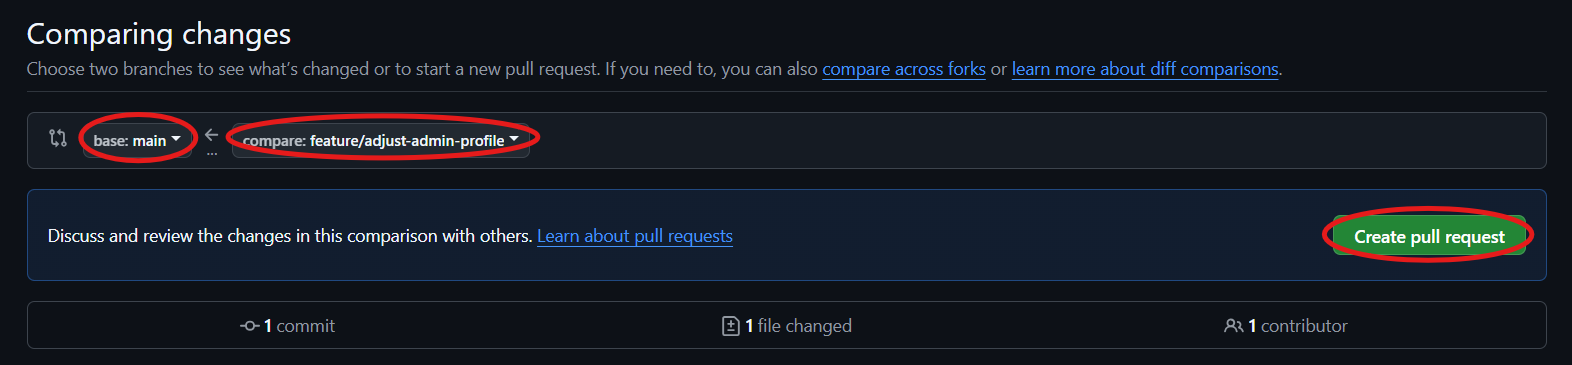Click the file diff icon beside file changed
The width and height of the screenshot is (1572, 365).
pos(731,326)
